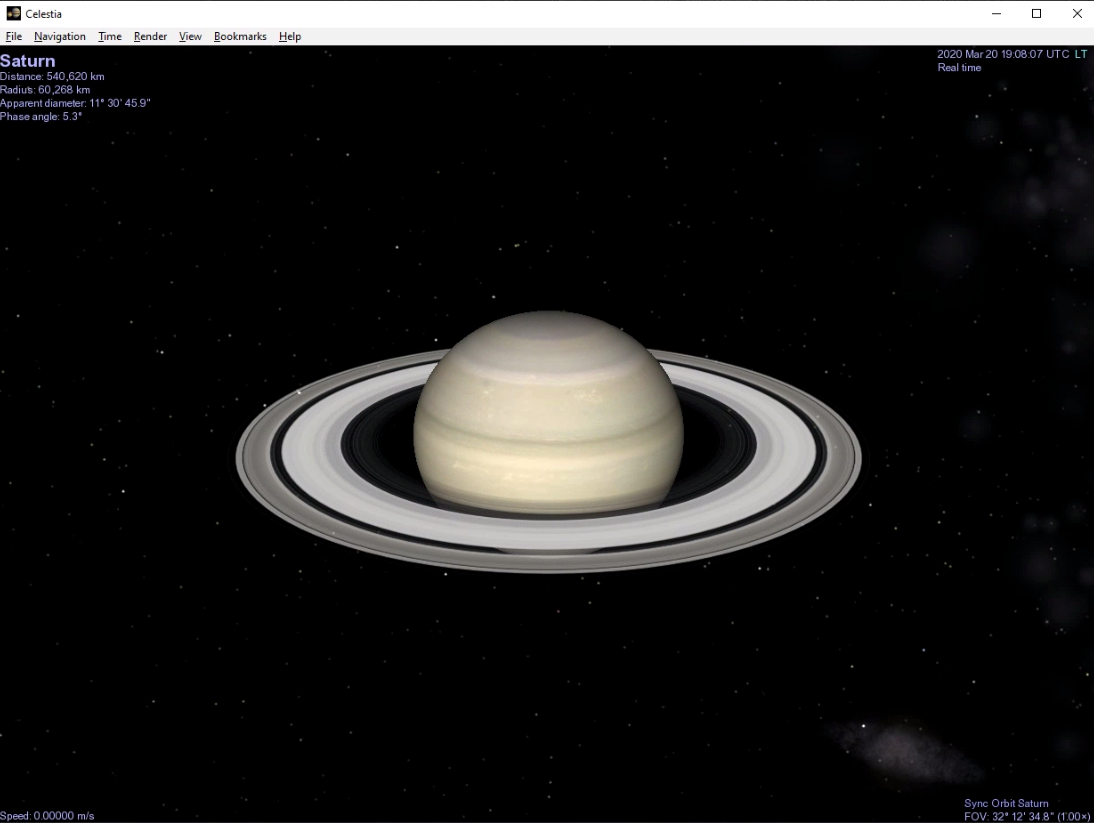Open the Time menu
The width and height of the screenshot is (1094, 823).
[109, 36]
